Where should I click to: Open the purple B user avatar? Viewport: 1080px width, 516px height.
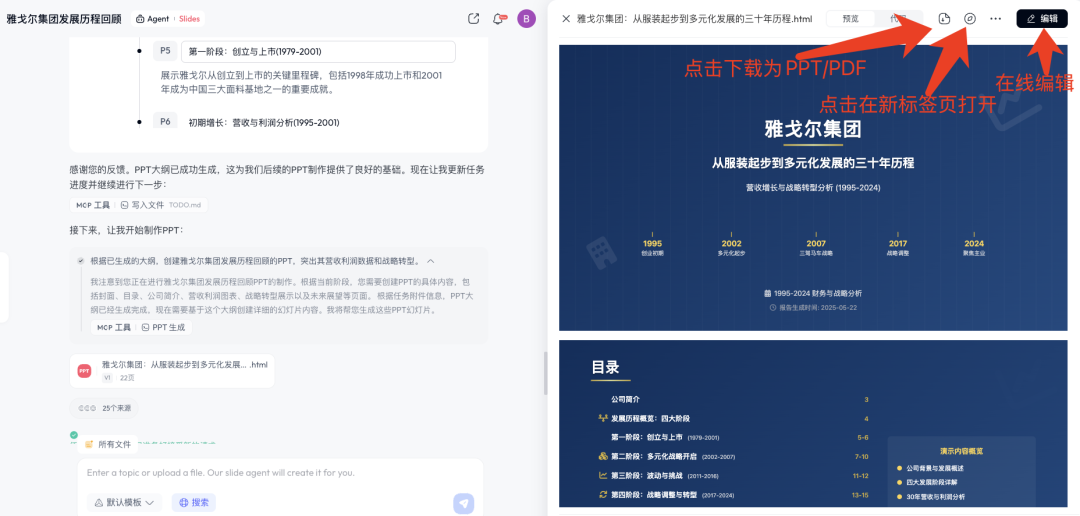coord(526,19)
